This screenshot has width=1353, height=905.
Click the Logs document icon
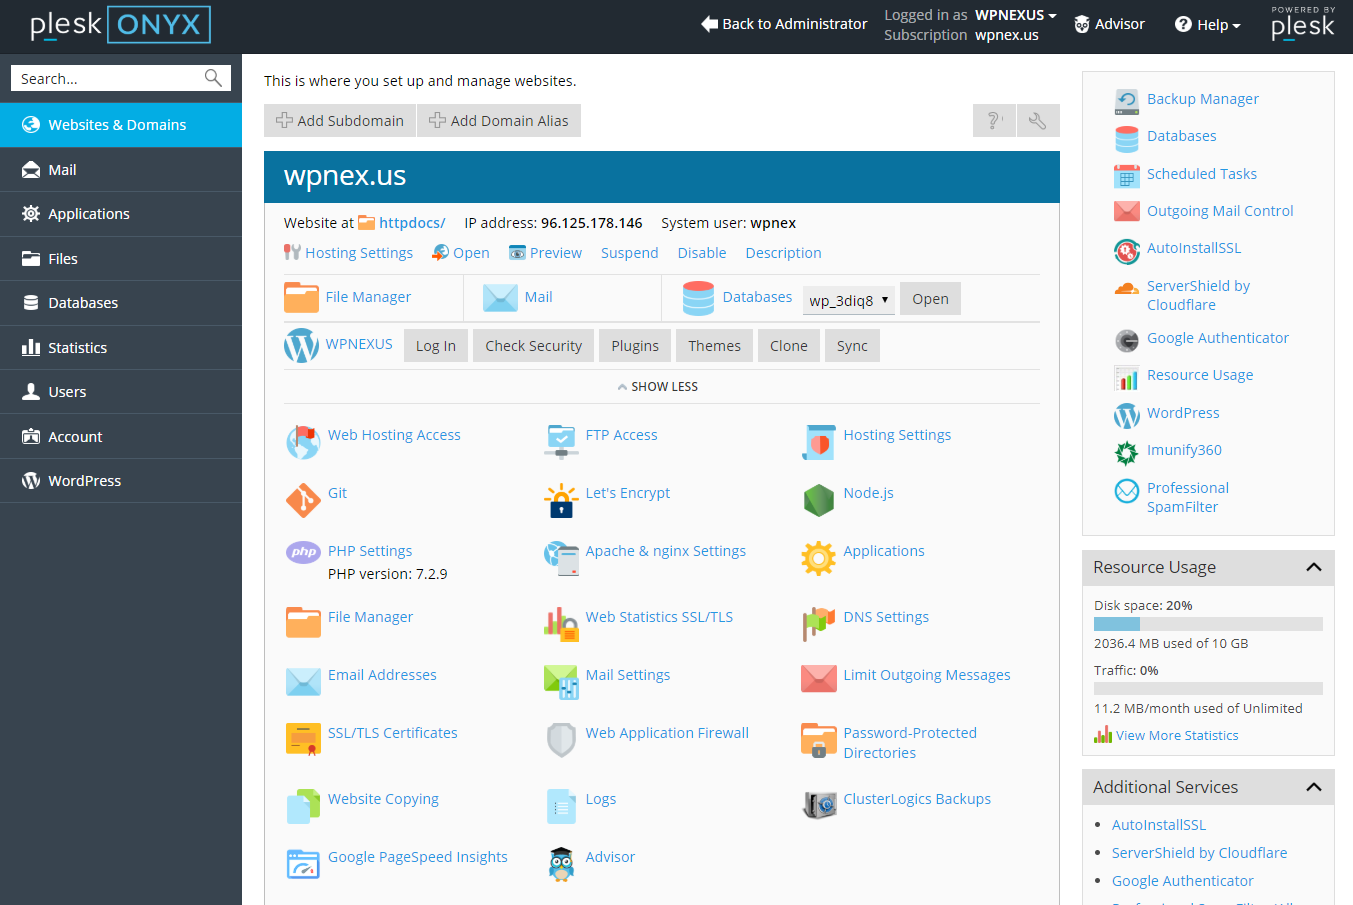pyautogui.click(x=561, y=806)
